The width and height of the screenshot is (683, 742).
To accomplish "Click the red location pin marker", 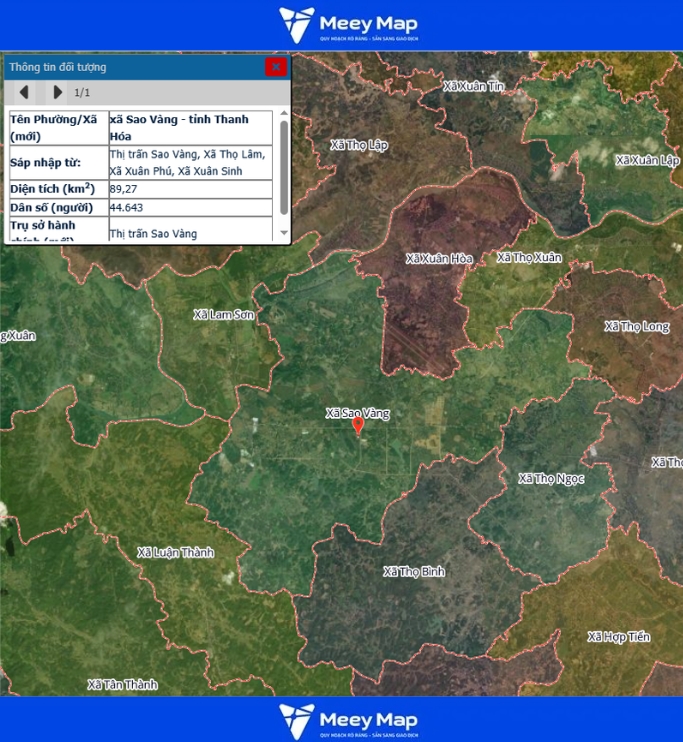I will 358,425.
